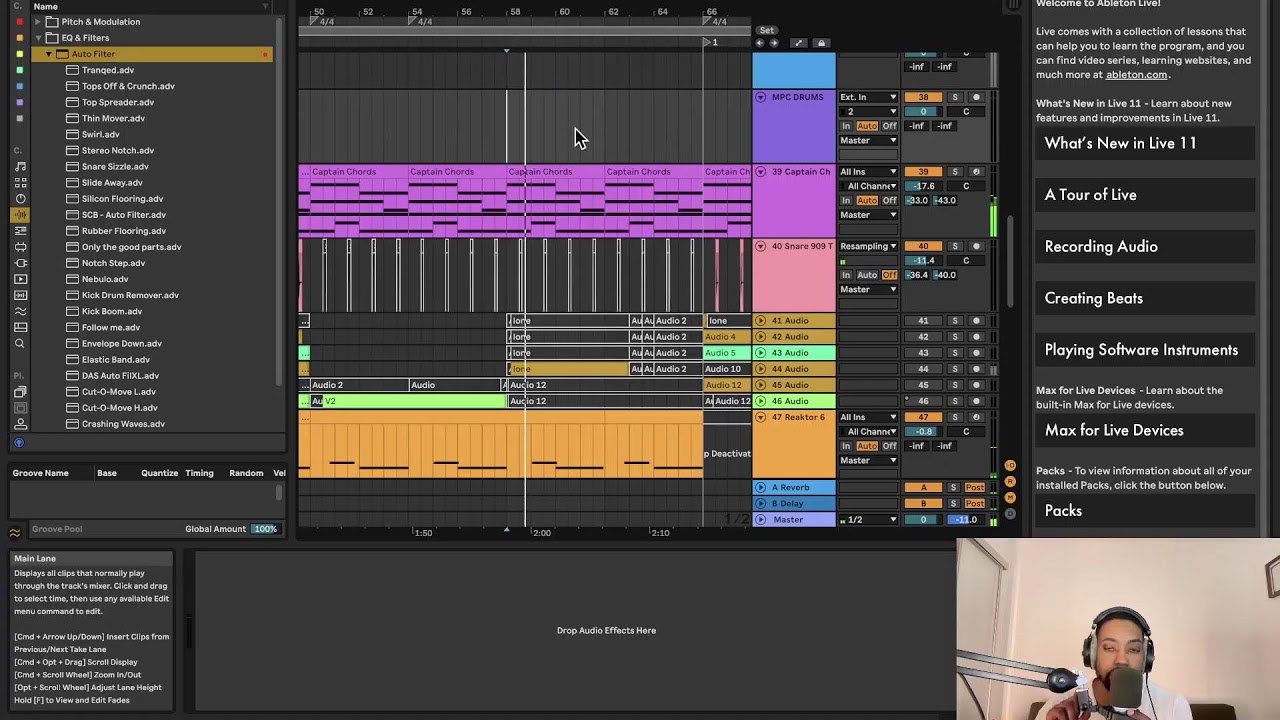Open the MIDI Effects browser category

[20, 230]
